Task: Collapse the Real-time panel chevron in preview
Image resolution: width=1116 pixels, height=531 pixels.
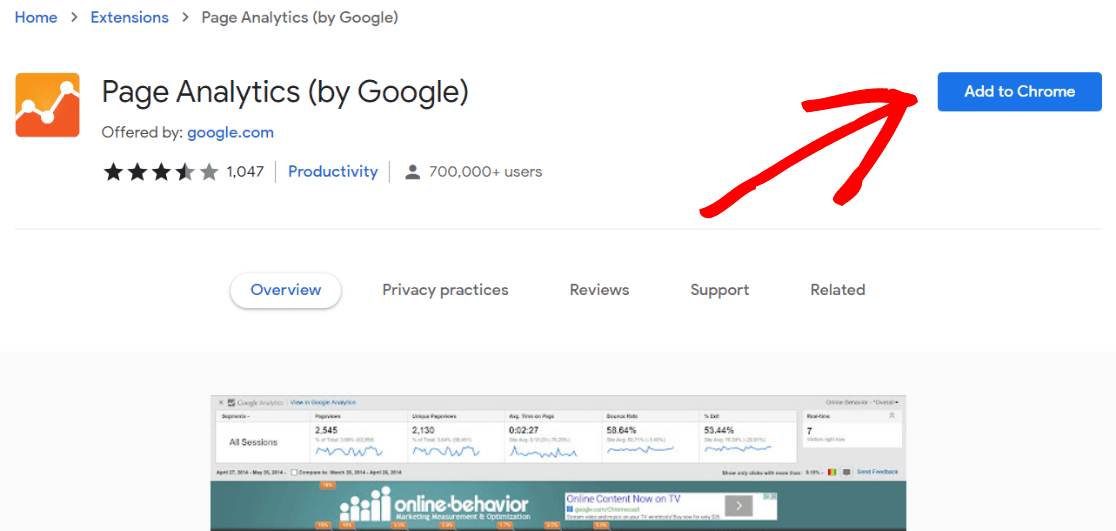Action: 892,416
